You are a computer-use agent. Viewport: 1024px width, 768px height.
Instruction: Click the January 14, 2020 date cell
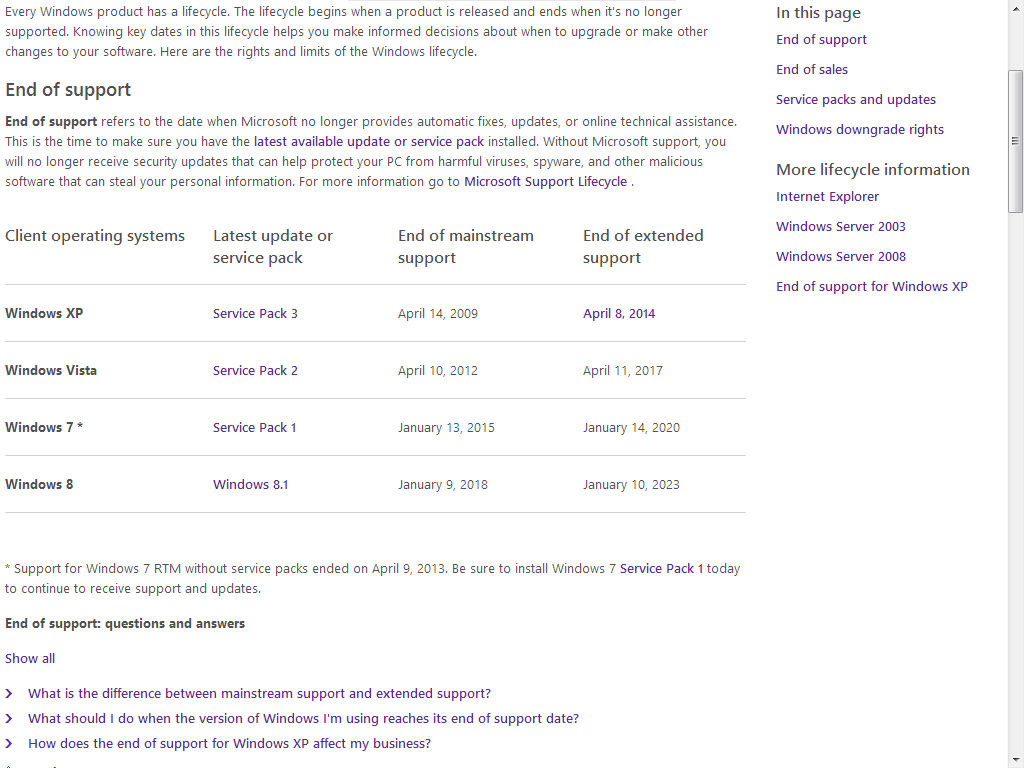(x=631, y=428)
